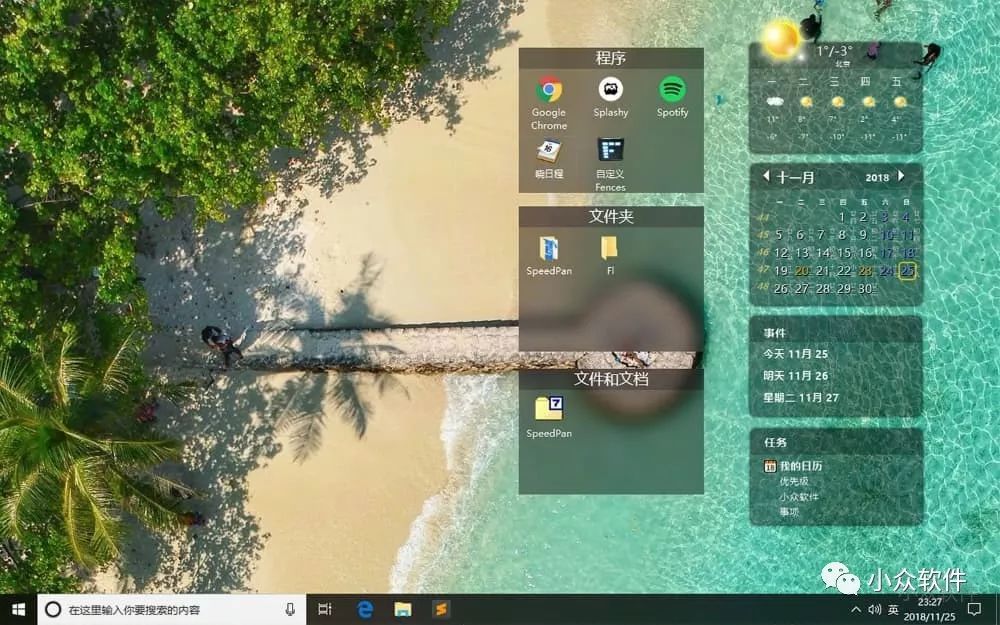1000x625 pixels.
Task: Click the 1°/-3° current temperature
Action: click(835, 51)
